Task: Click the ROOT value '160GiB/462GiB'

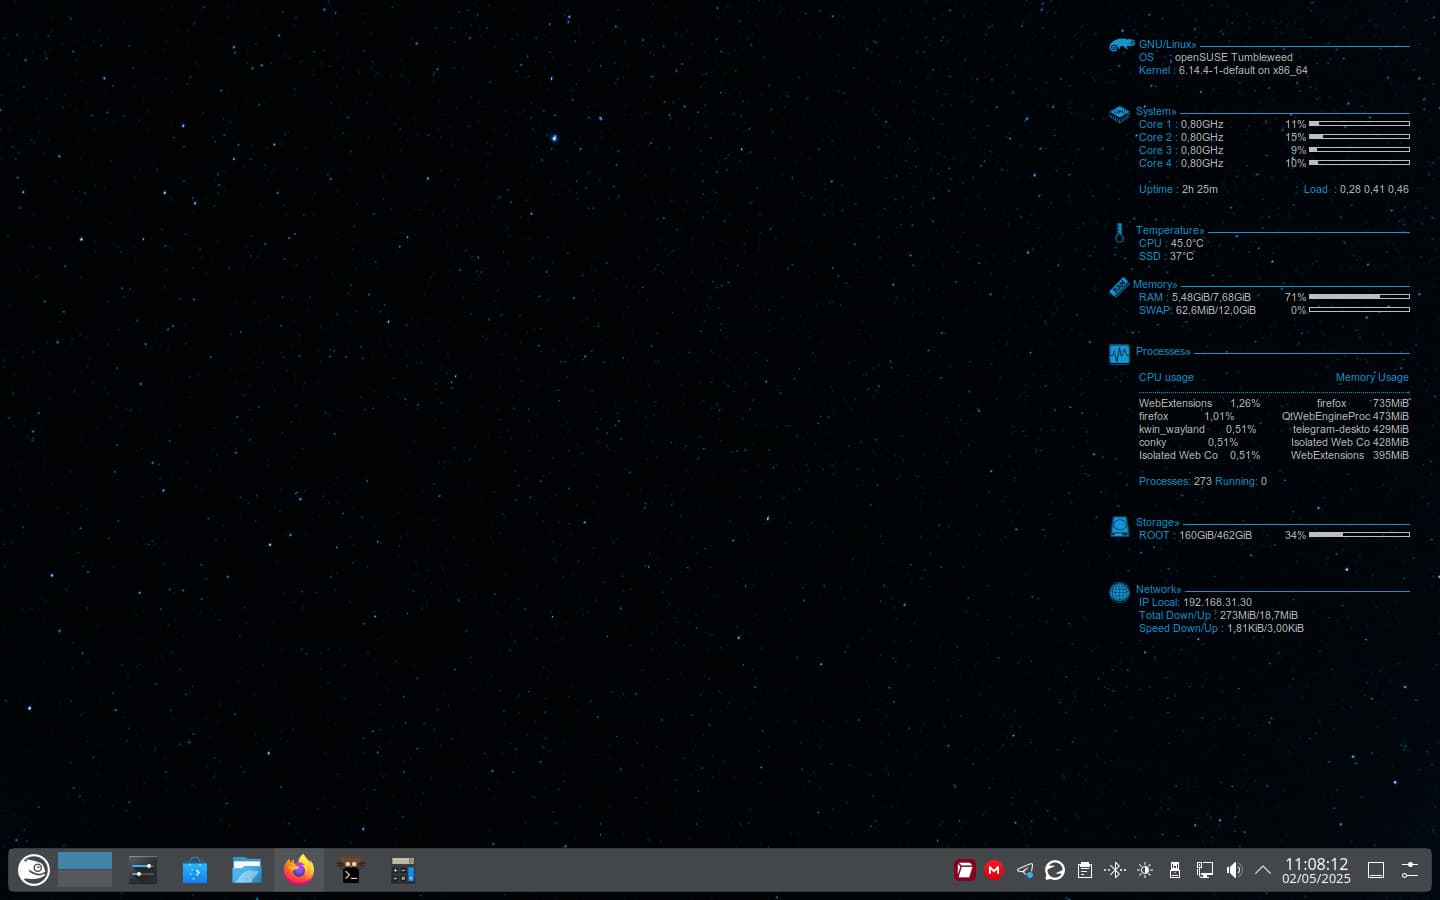Action: tap(1215, 535)
